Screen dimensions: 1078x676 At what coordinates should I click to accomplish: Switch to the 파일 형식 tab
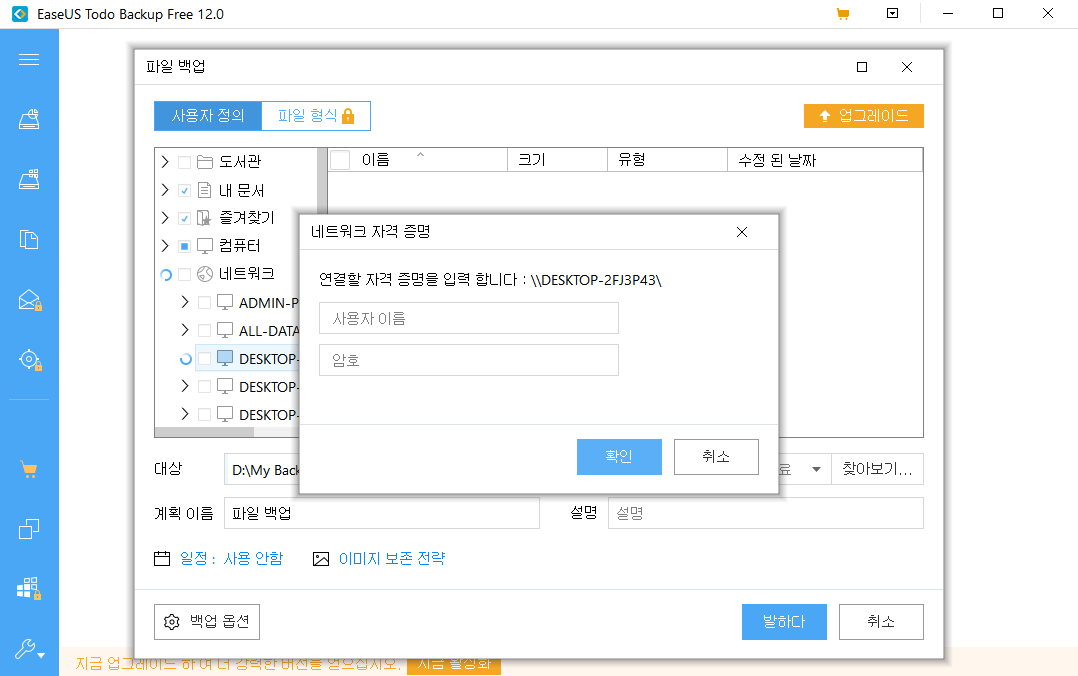pyautogui.click(x=307, y=115)
